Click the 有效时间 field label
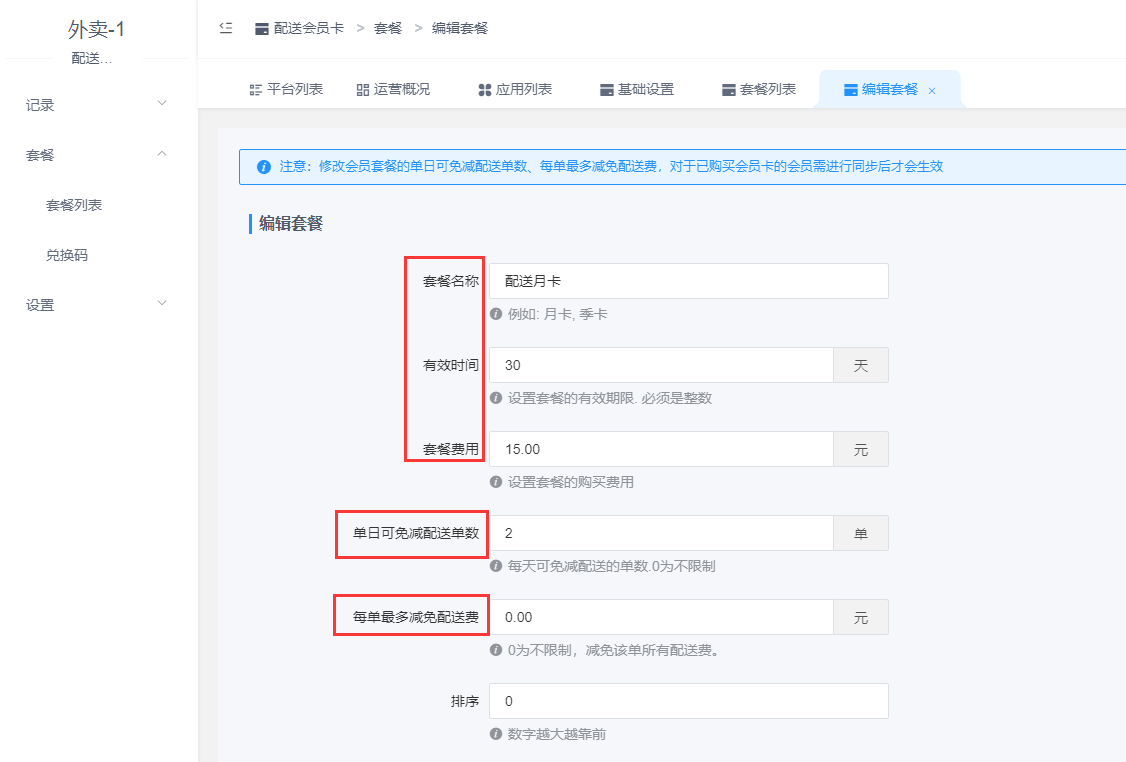 [450, 365]
